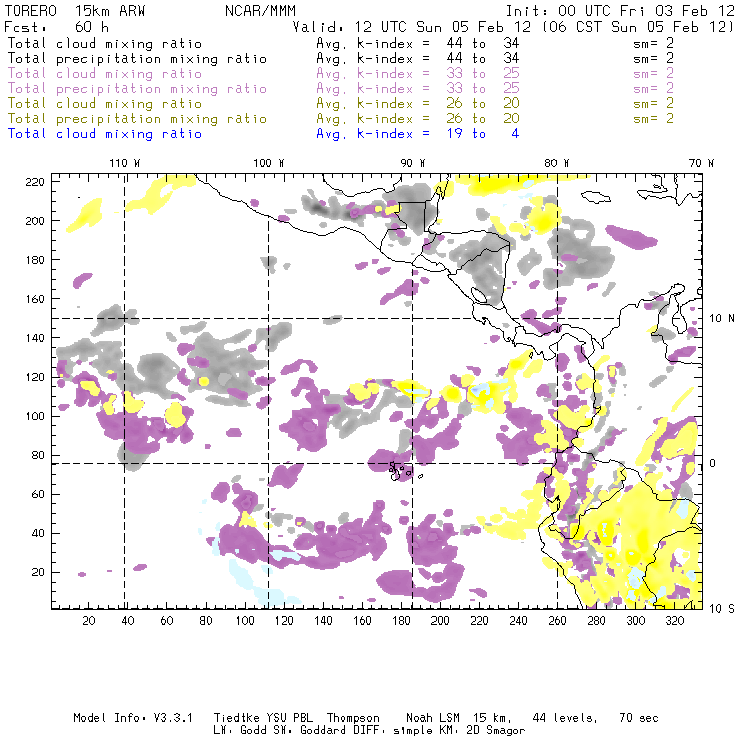
Task: Click the black 'Total cloud mixing ratio' legend entry
Action: pyautogui.click(x=105, y=43)
